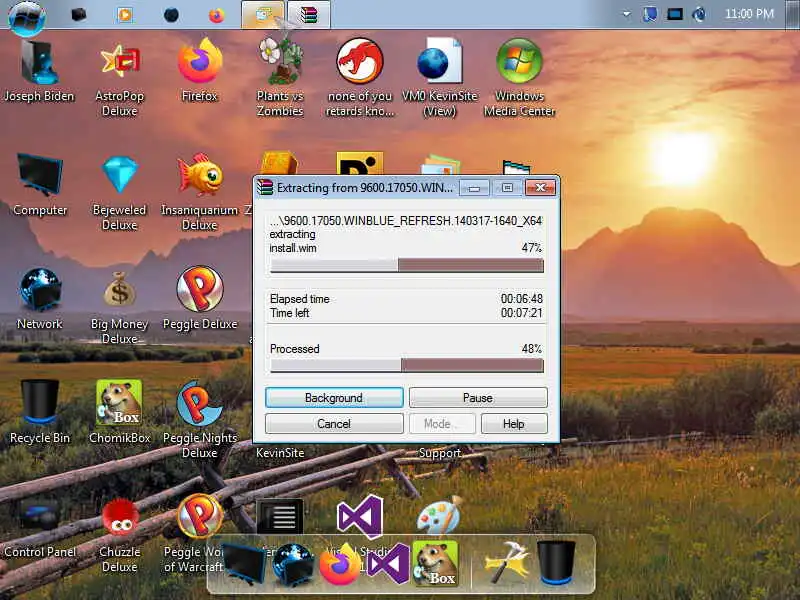Open the Firefox desktop shortcut
Viewport: 800px width, 600px height.
[199, 71]
